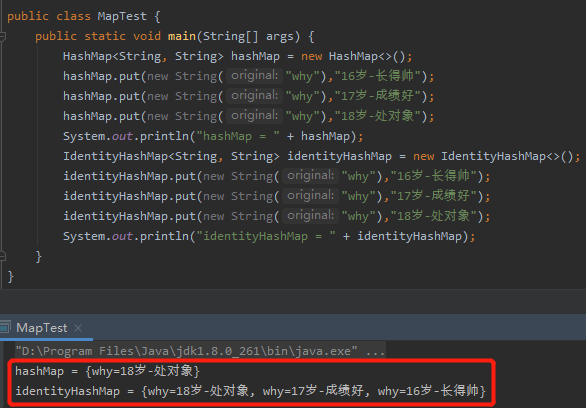Click original: hint on first hashMap.put line

255,76
